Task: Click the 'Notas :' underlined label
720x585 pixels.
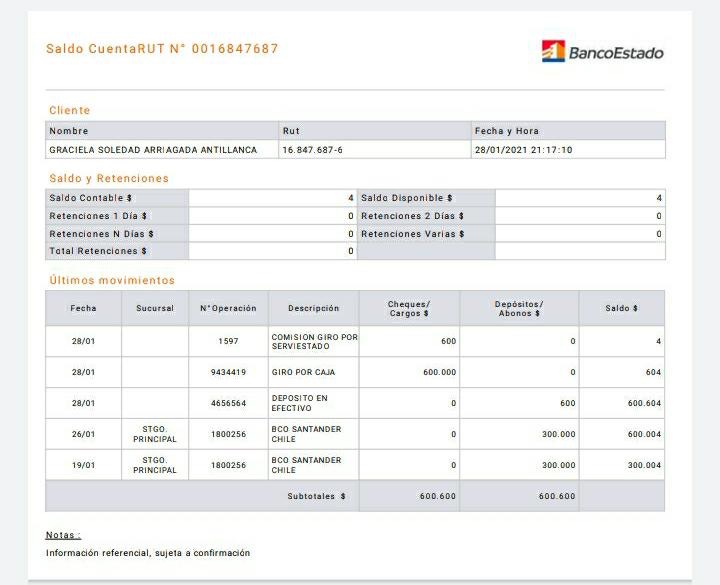Action: [63, 535]
